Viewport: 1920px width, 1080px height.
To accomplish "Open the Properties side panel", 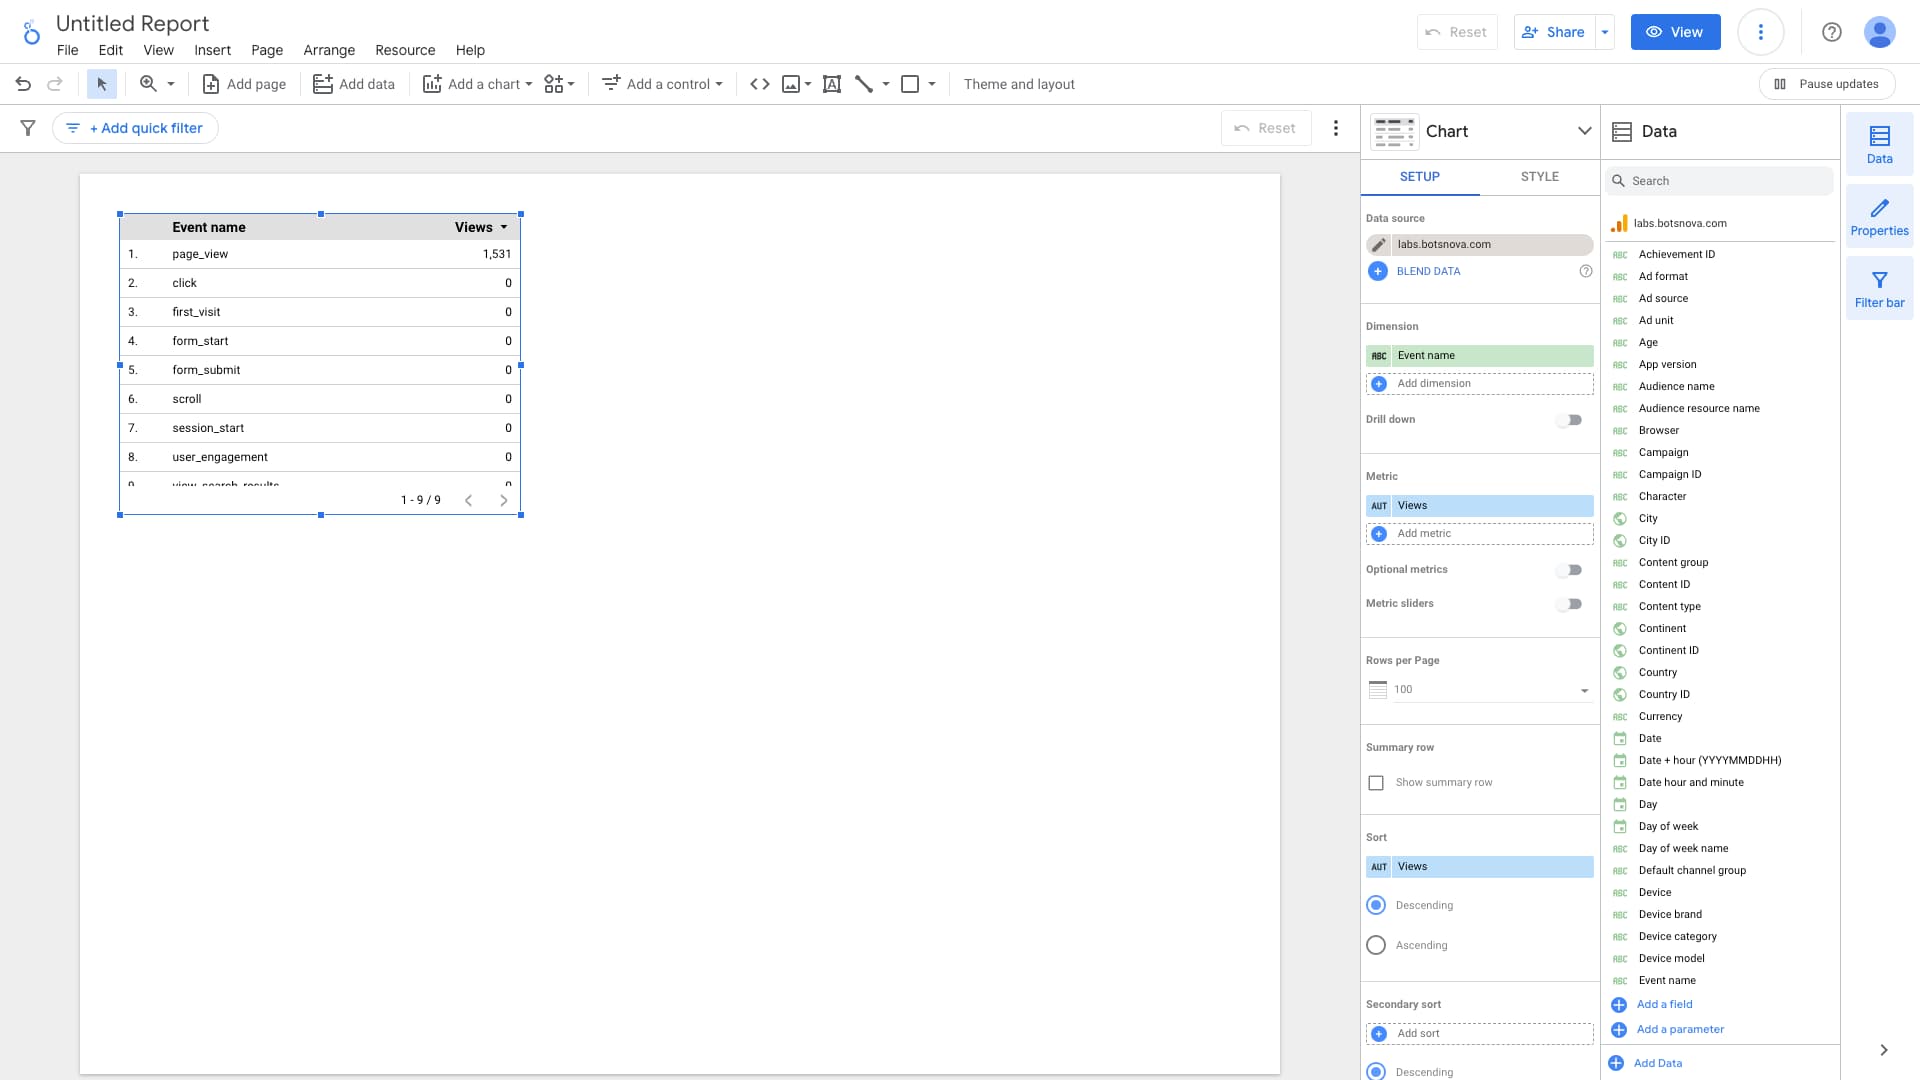I will pyautogui.click(x=1879, y=217).
